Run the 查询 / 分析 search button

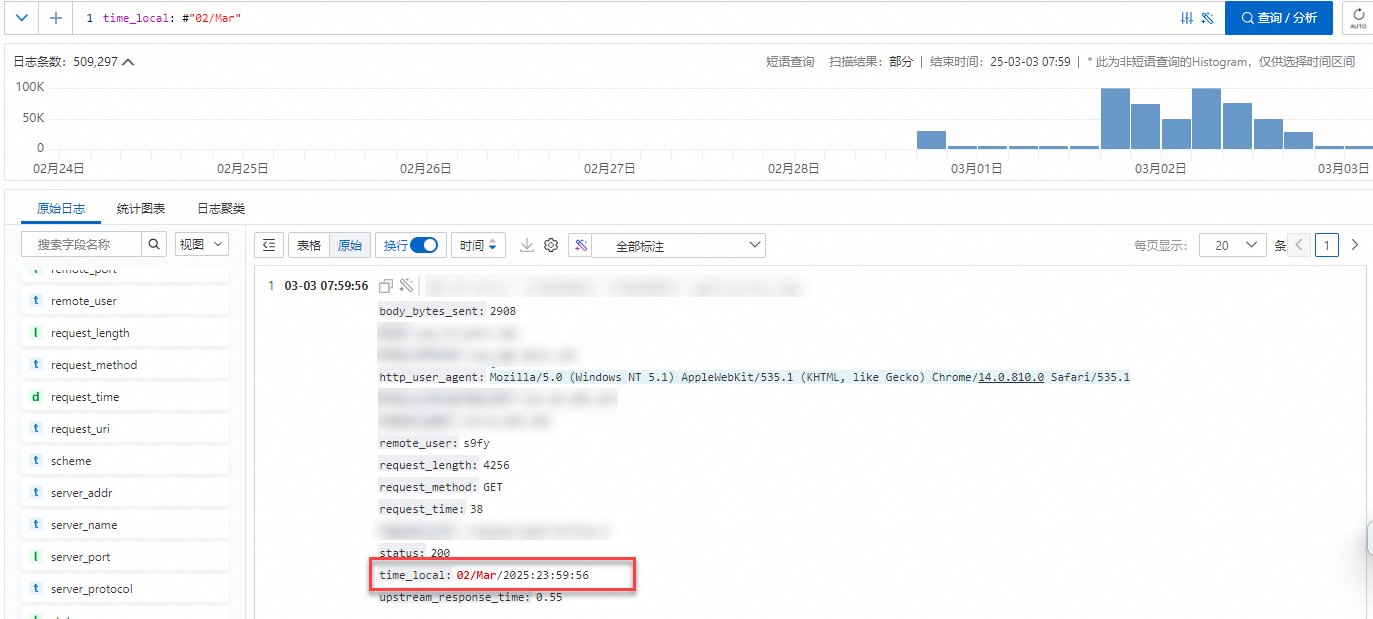pyautogui.click(x=1279, y=18)
